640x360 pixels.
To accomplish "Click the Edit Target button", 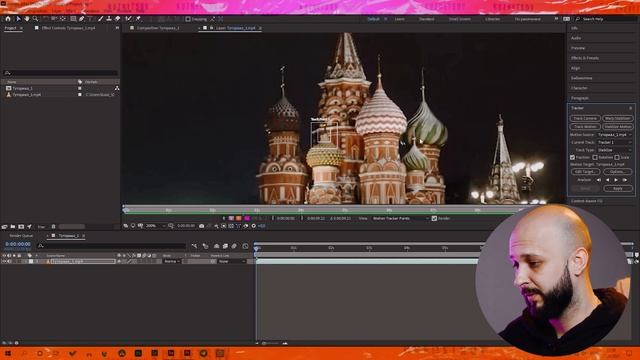I will click(x=585, y=172).
